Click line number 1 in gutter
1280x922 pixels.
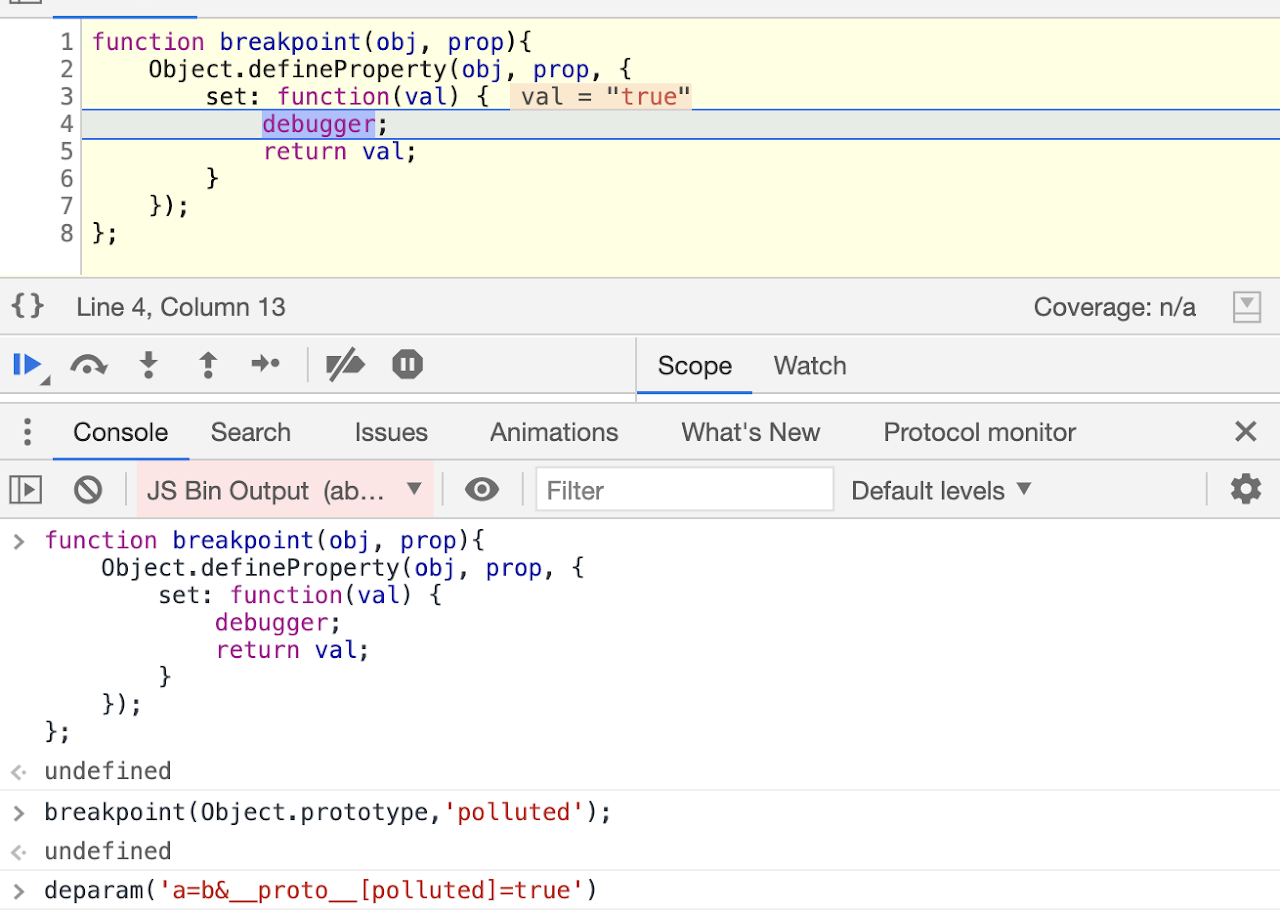pyautogui.click(x=66, y=42)
